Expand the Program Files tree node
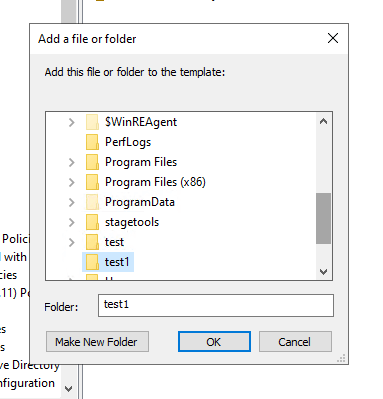The image size is (383, 399). click(71, 162)
